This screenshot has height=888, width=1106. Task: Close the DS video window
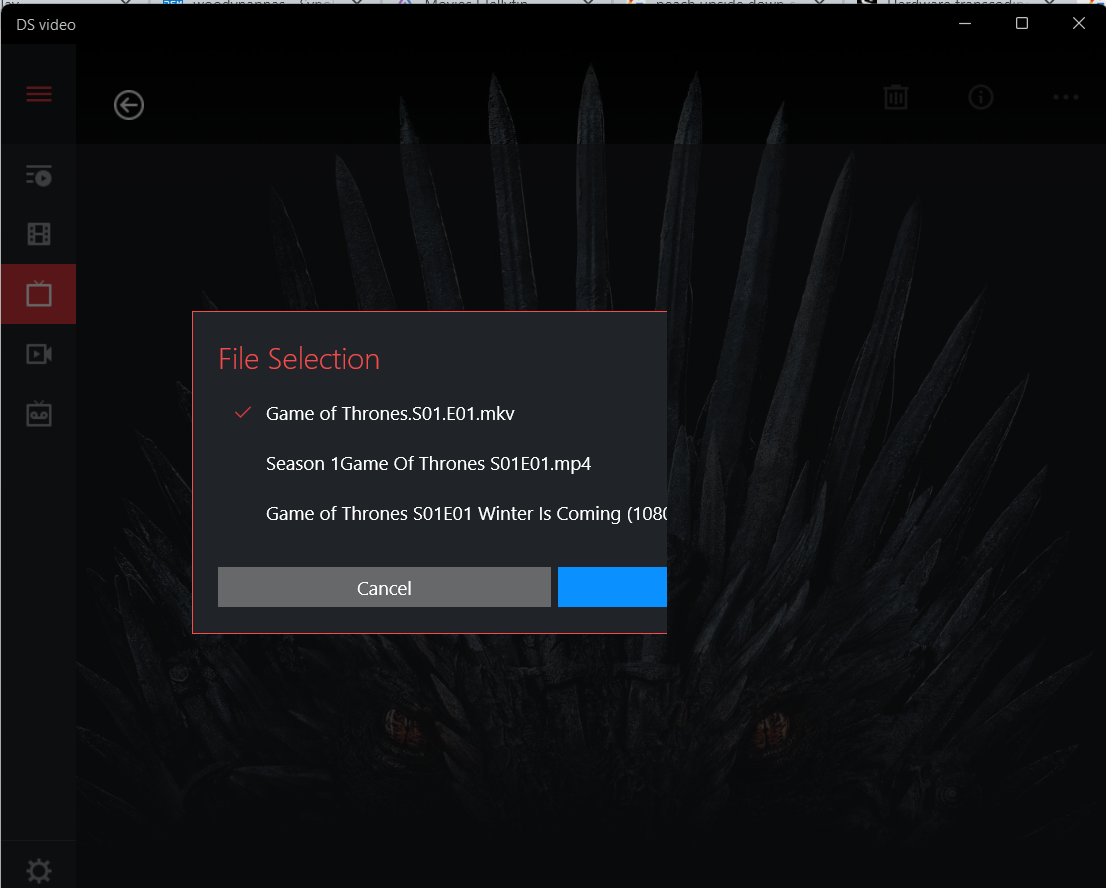(1078, 24)
